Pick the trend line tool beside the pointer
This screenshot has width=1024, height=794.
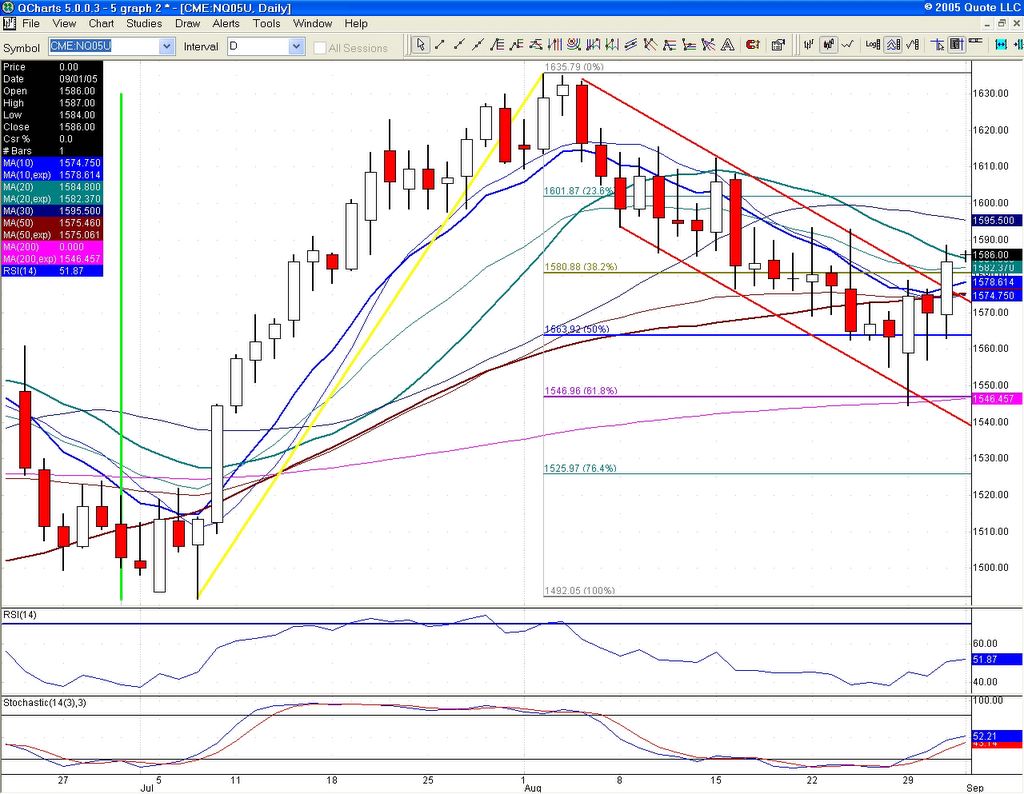(x=440, y=44)
